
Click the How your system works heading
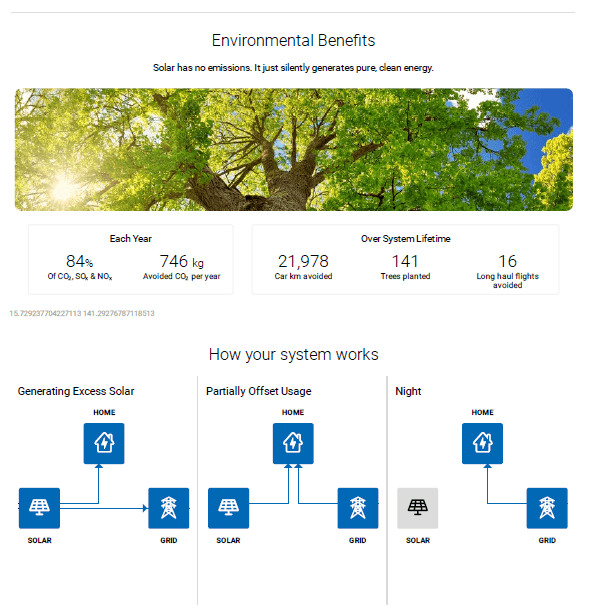(294, 354)
